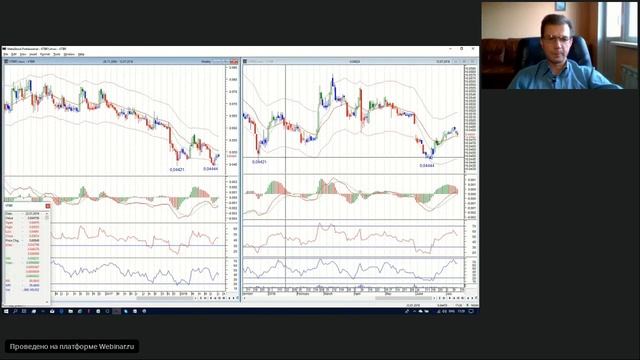Click the 0.04444 label on left chart
The height and width of the screenshot is (360, 640).
pos(211,169)
